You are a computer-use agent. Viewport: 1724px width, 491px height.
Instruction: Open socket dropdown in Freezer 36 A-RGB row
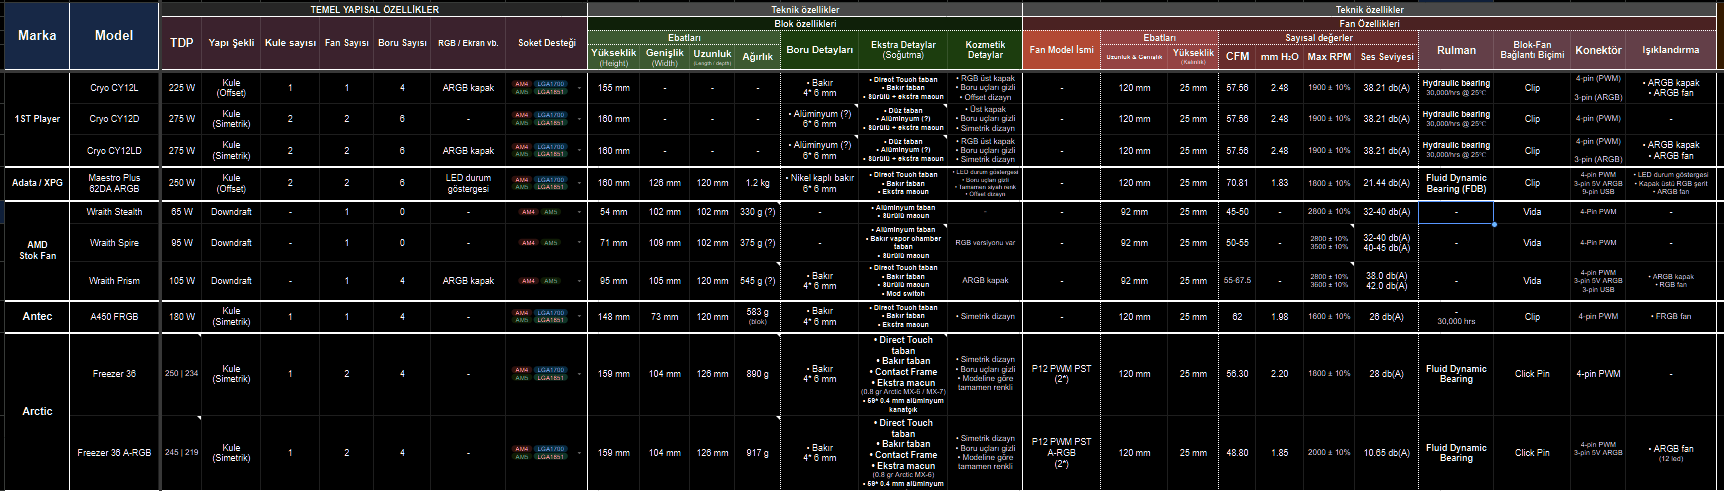[579, 453]
